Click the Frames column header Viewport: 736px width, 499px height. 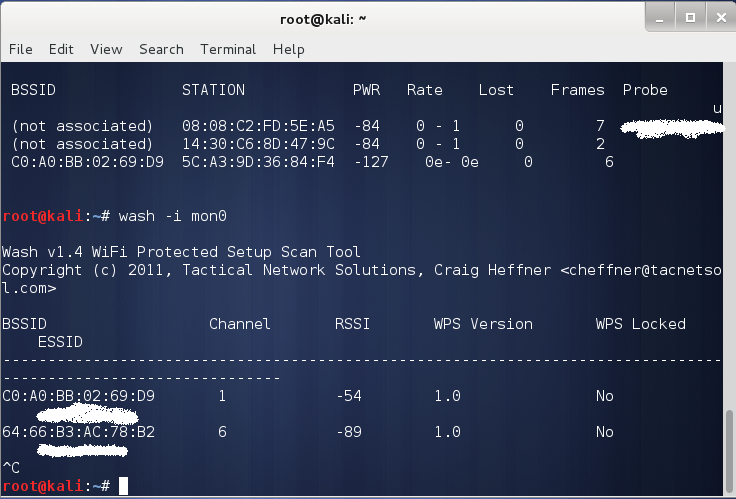click(577, 90)
